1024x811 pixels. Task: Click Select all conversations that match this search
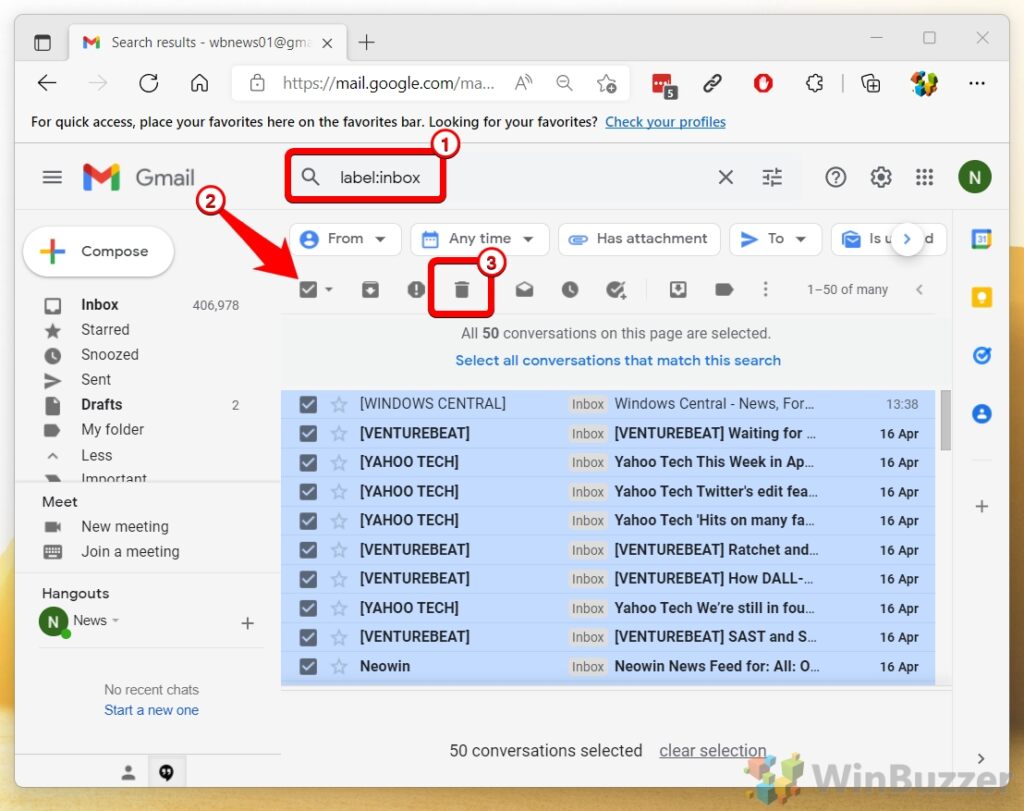click(618, 360)
